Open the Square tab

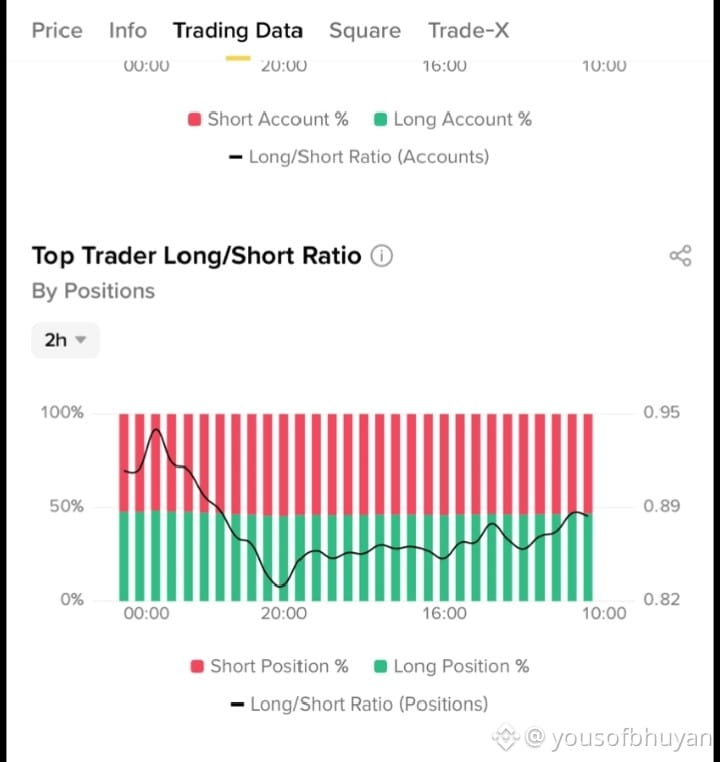pyautogui.click(x=365, y=31)
